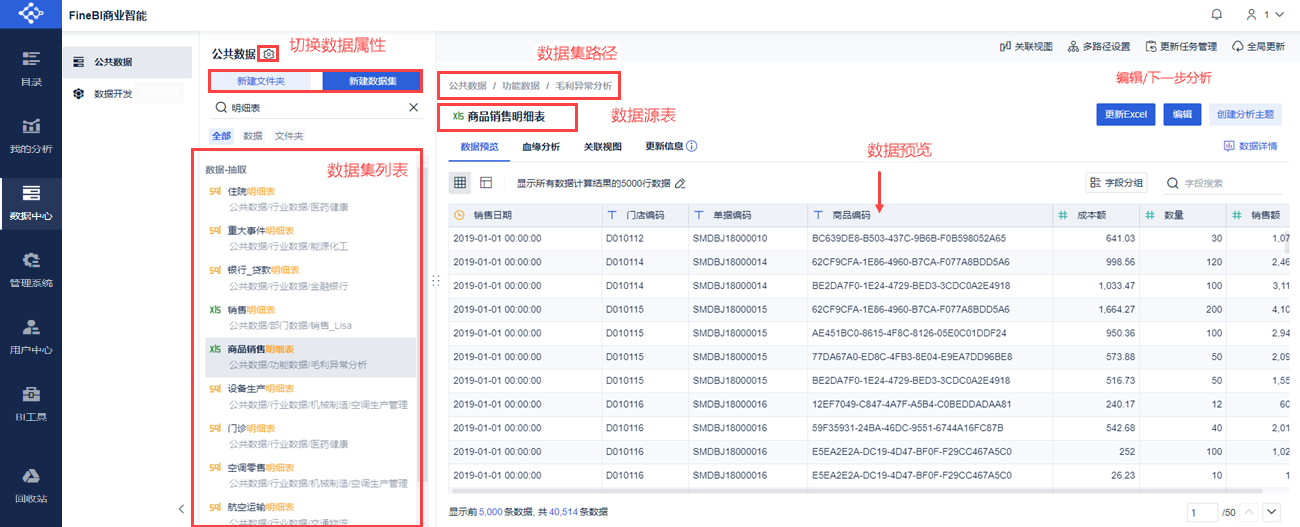Switch to the 血缘分析 tab
The image size is (1300, 527).
click(541, 146)
